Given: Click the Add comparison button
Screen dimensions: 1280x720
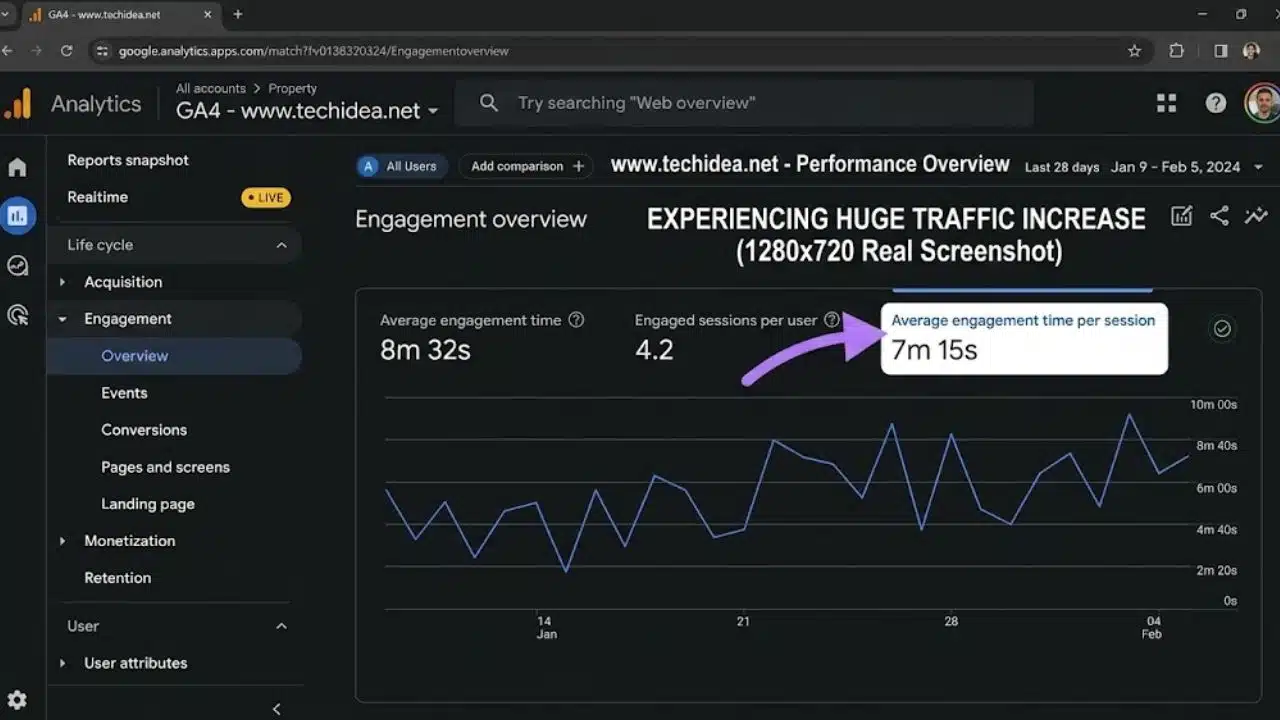Looking at the screenshot, I should click(x=527, y=166).
